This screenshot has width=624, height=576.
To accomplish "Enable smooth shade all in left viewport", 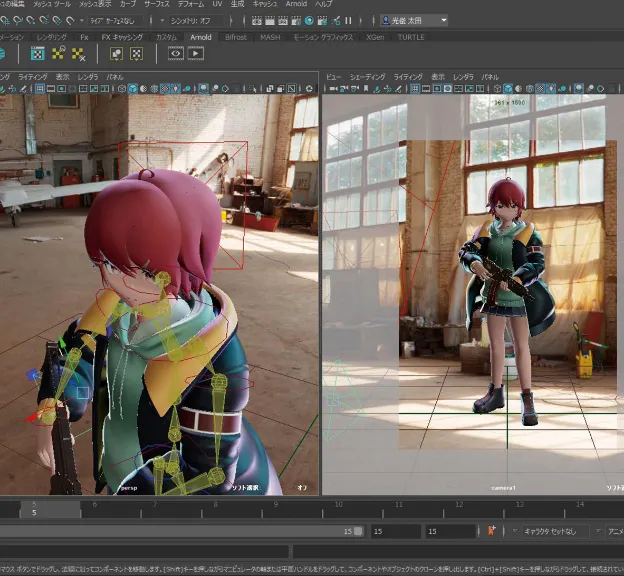I will pyautogui.click(x=133, y=89).
